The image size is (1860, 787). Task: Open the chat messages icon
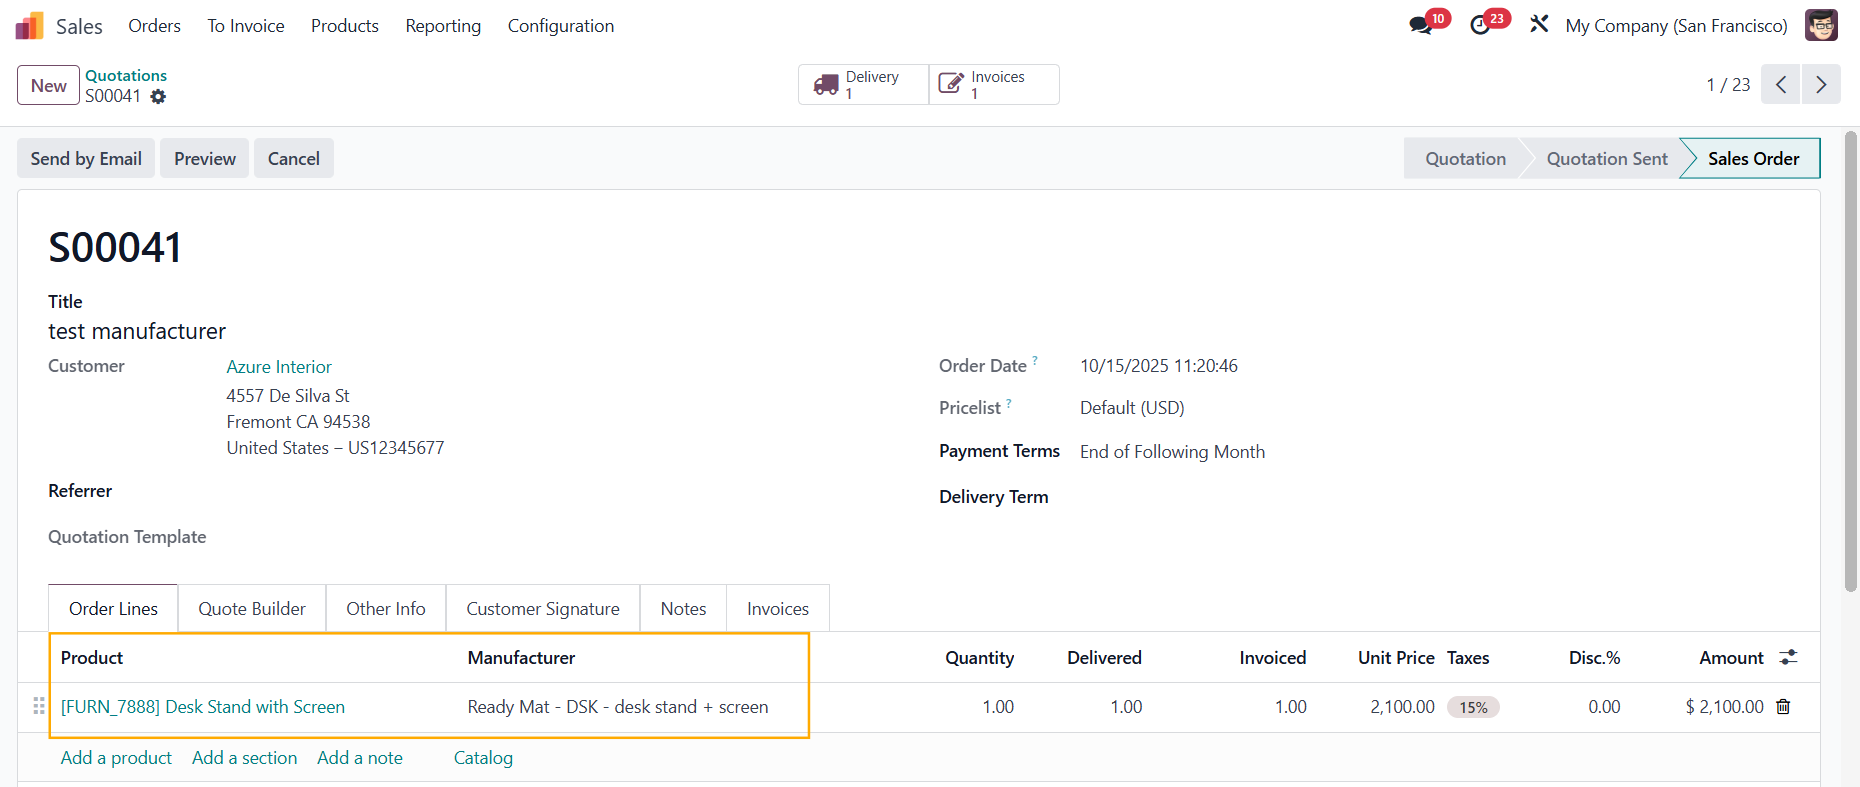coord(1420,26)
